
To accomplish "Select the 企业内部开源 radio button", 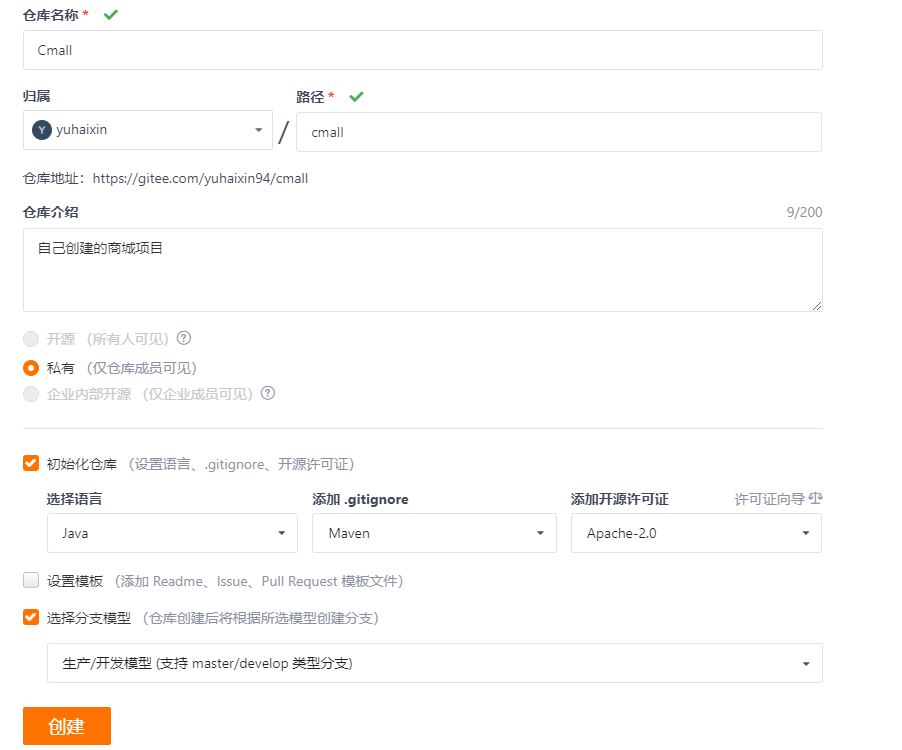I will [x=31, y=394].
